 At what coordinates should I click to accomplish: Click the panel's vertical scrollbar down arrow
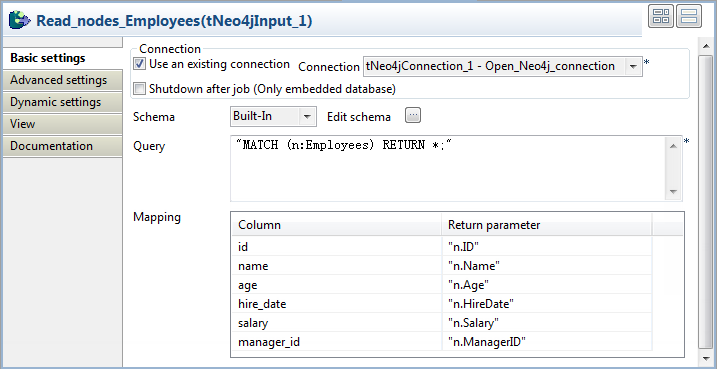click(705, 358)
